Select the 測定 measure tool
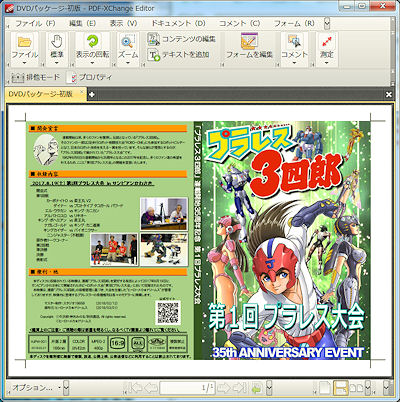Screen dimensions: 400x402 pyautogui.click(x=326, y=49)
